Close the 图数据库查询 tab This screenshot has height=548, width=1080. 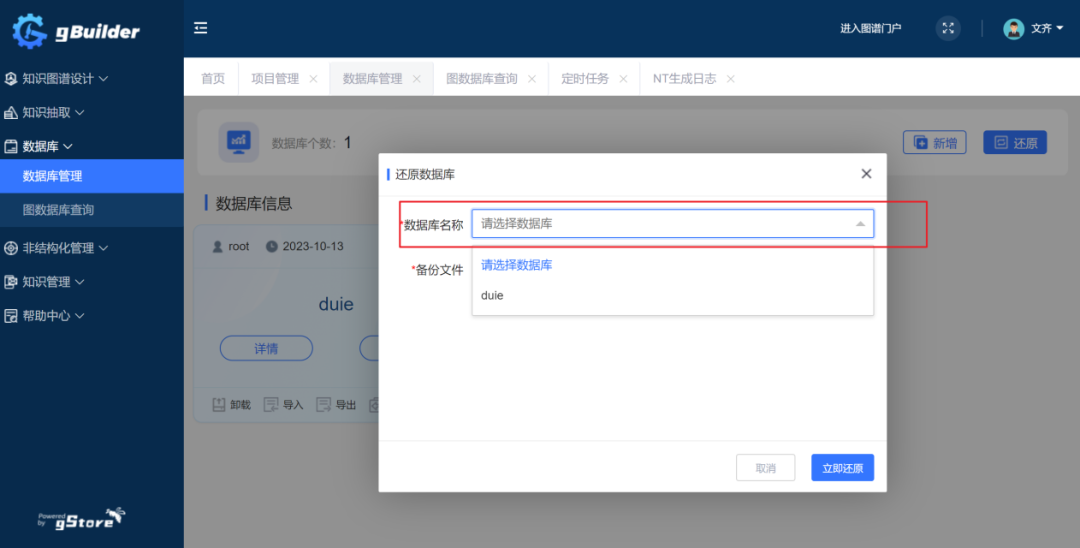pos(532,79)
